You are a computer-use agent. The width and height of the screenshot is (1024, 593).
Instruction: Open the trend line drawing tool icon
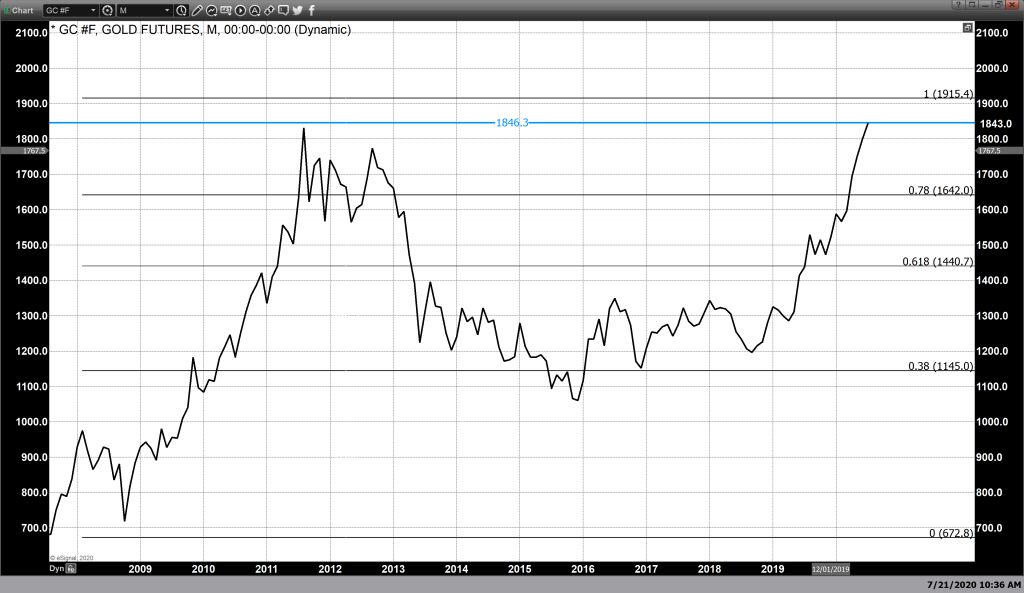213,10
